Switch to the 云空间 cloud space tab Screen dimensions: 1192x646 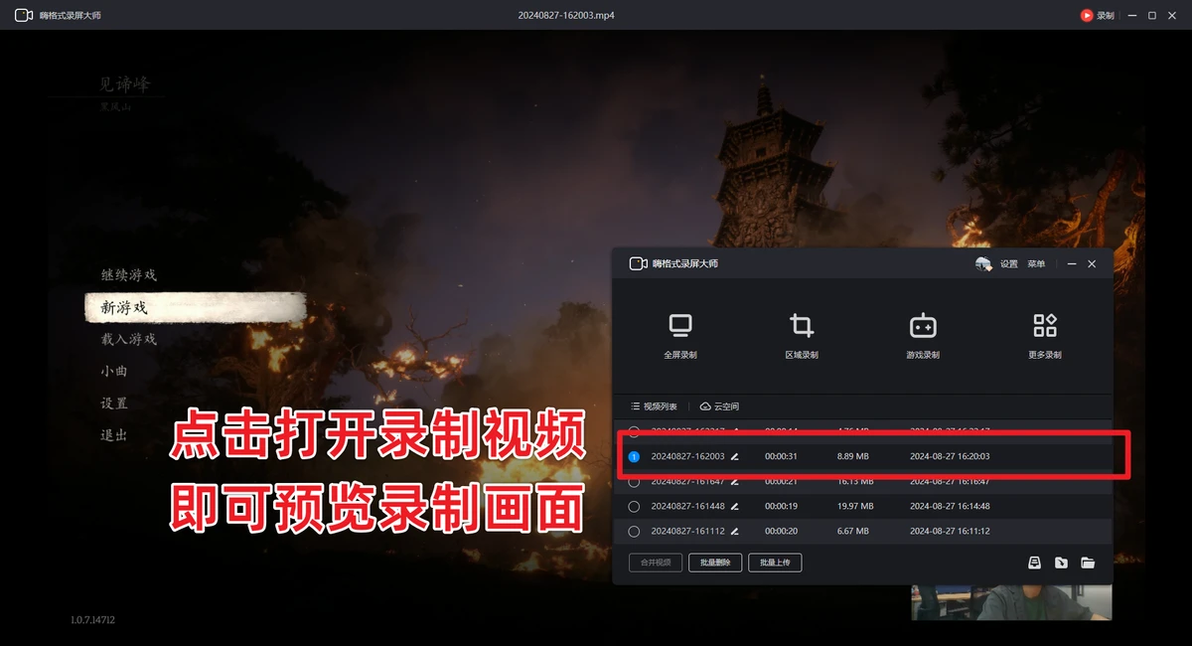(719, 407)
